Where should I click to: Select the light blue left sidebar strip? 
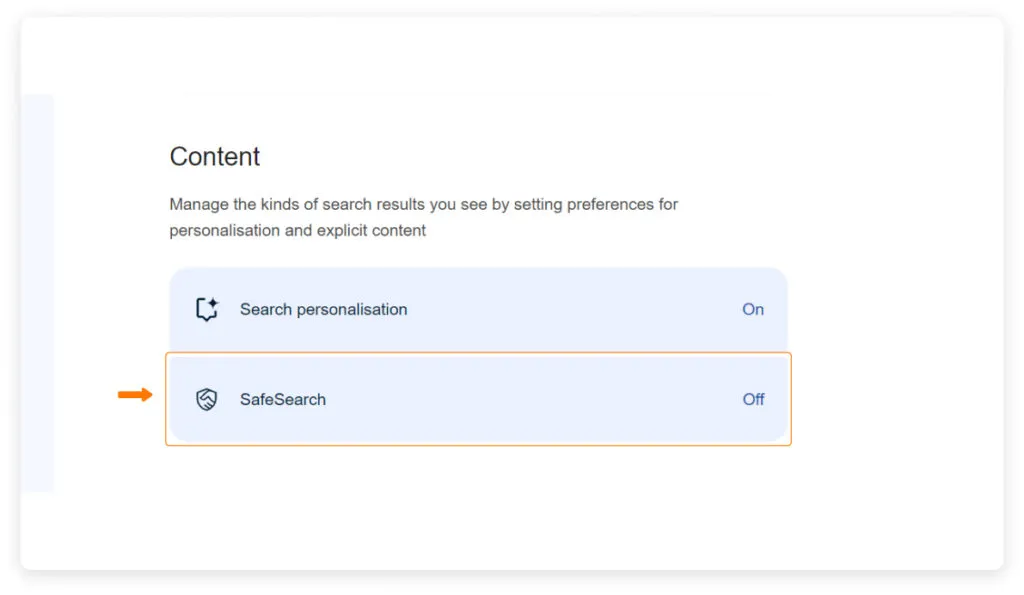tap(37, 292)
